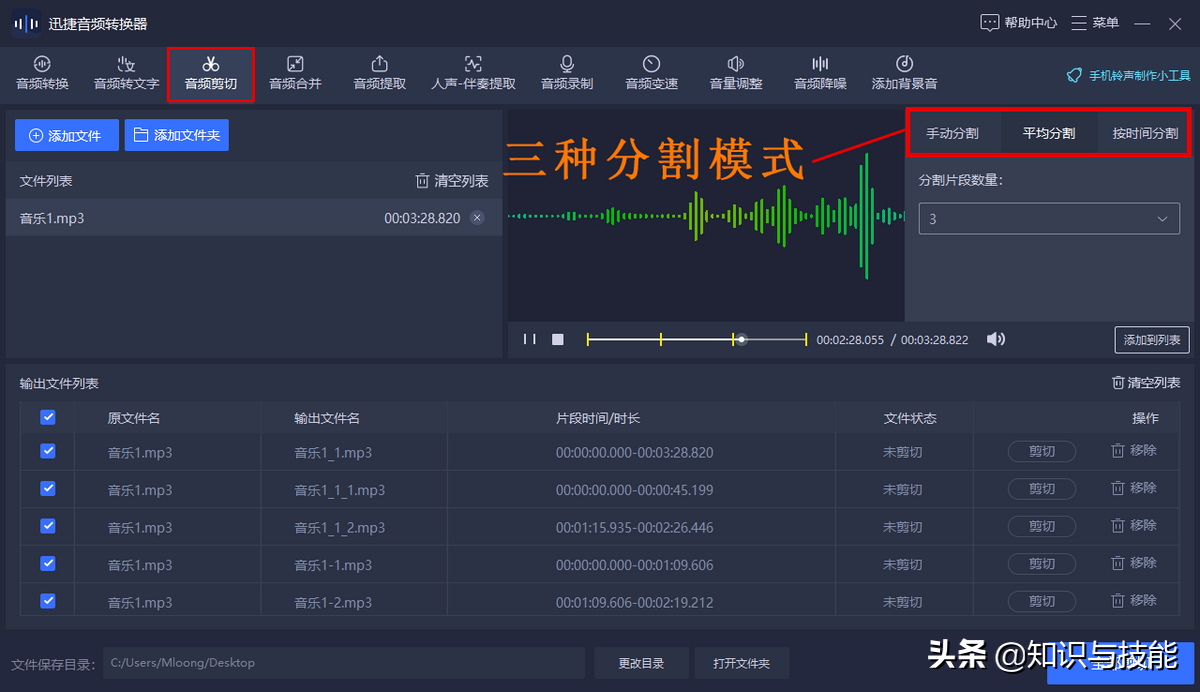Open the 人声-伴奏提取 vocal extraction tool

pyautogui.click(x=473, y=73)
